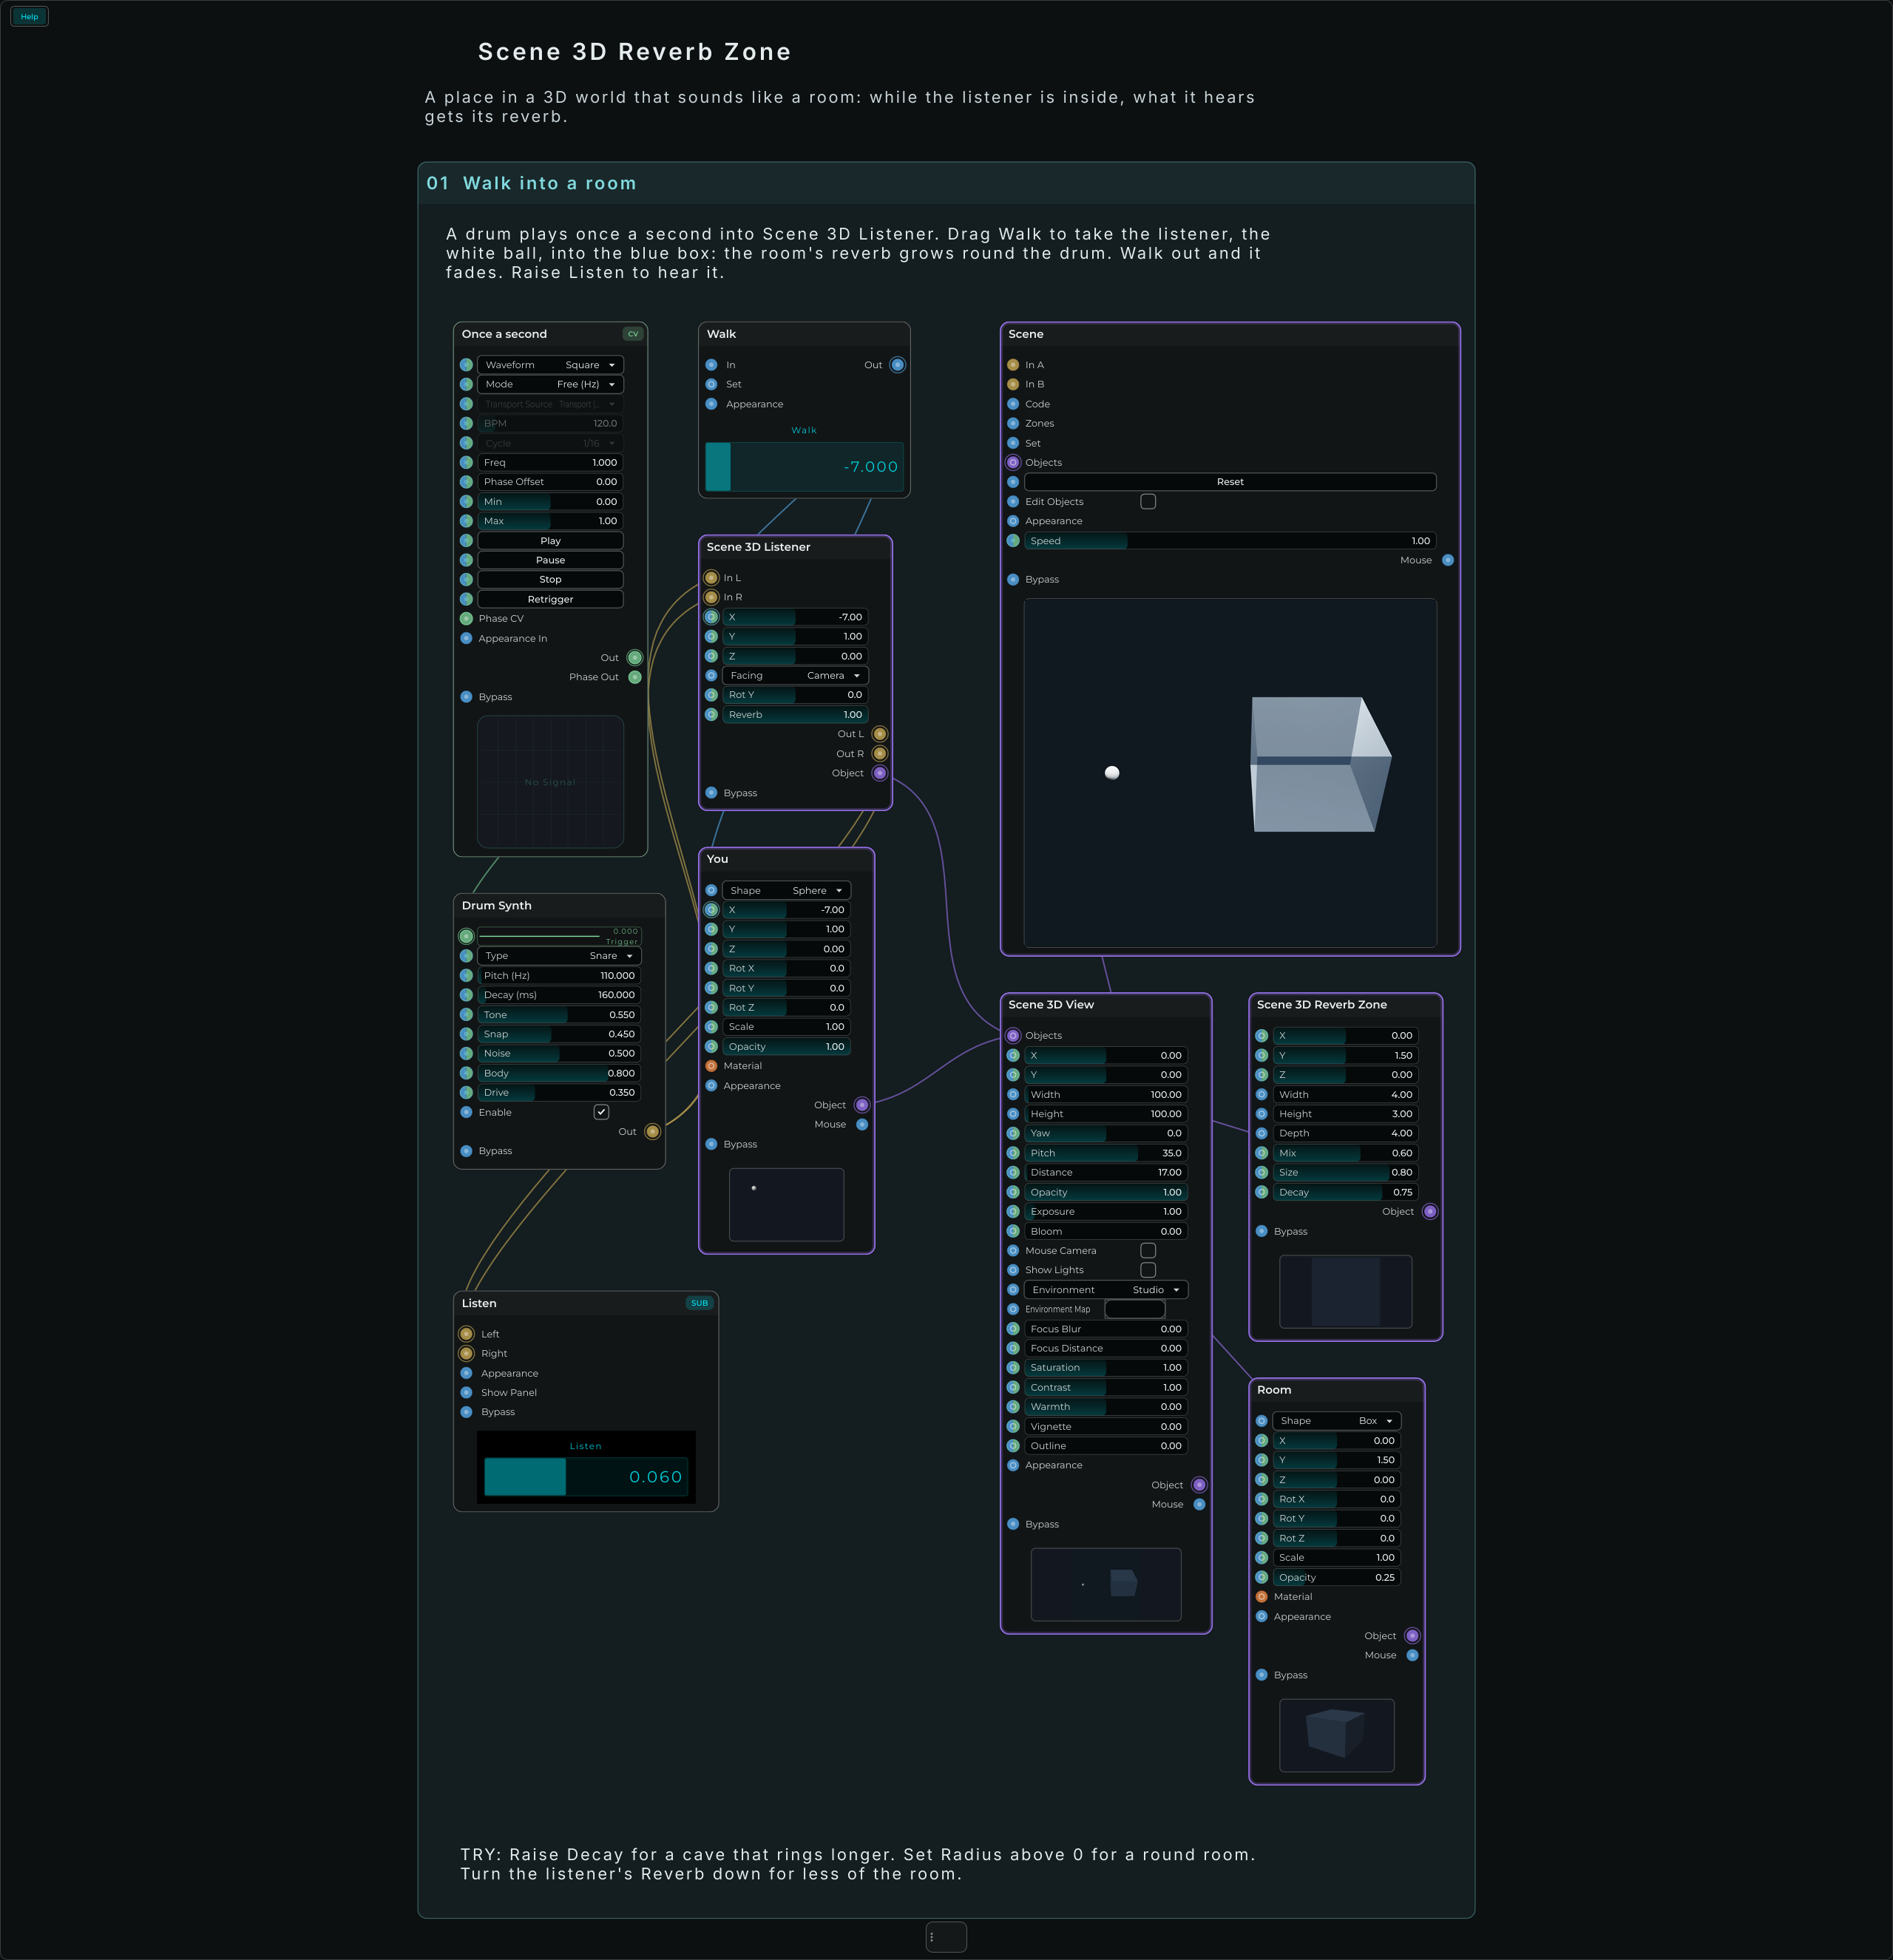The image size is (1893, 1960).
Task: Open the Mode dropdown set to Free (Hz)
Action: pos(550,384)
